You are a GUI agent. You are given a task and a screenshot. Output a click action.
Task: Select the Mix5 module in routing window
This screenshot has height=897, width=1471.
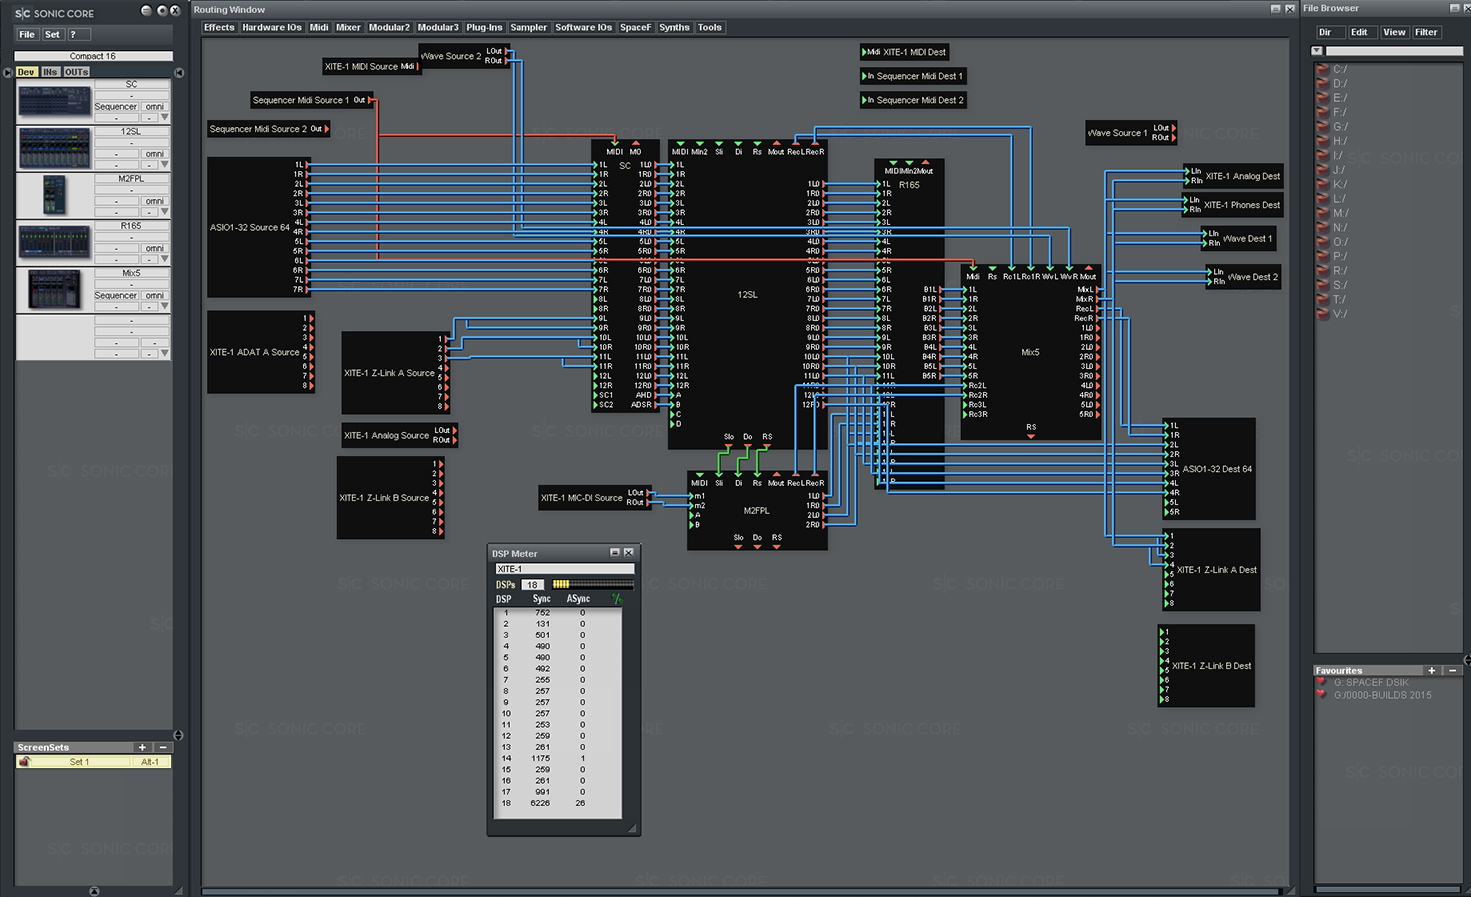(x=1030, y=352)
